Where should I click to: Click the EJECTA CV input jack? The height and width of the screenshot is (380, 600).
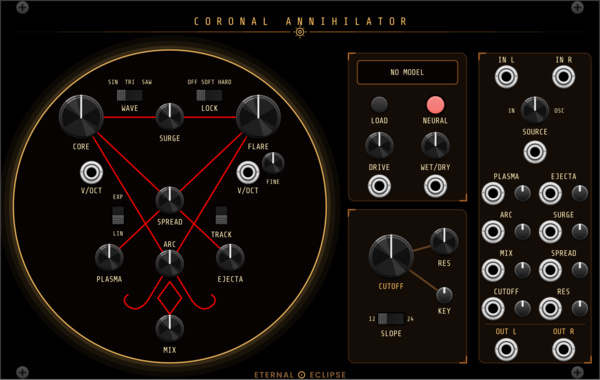(550, 193)
